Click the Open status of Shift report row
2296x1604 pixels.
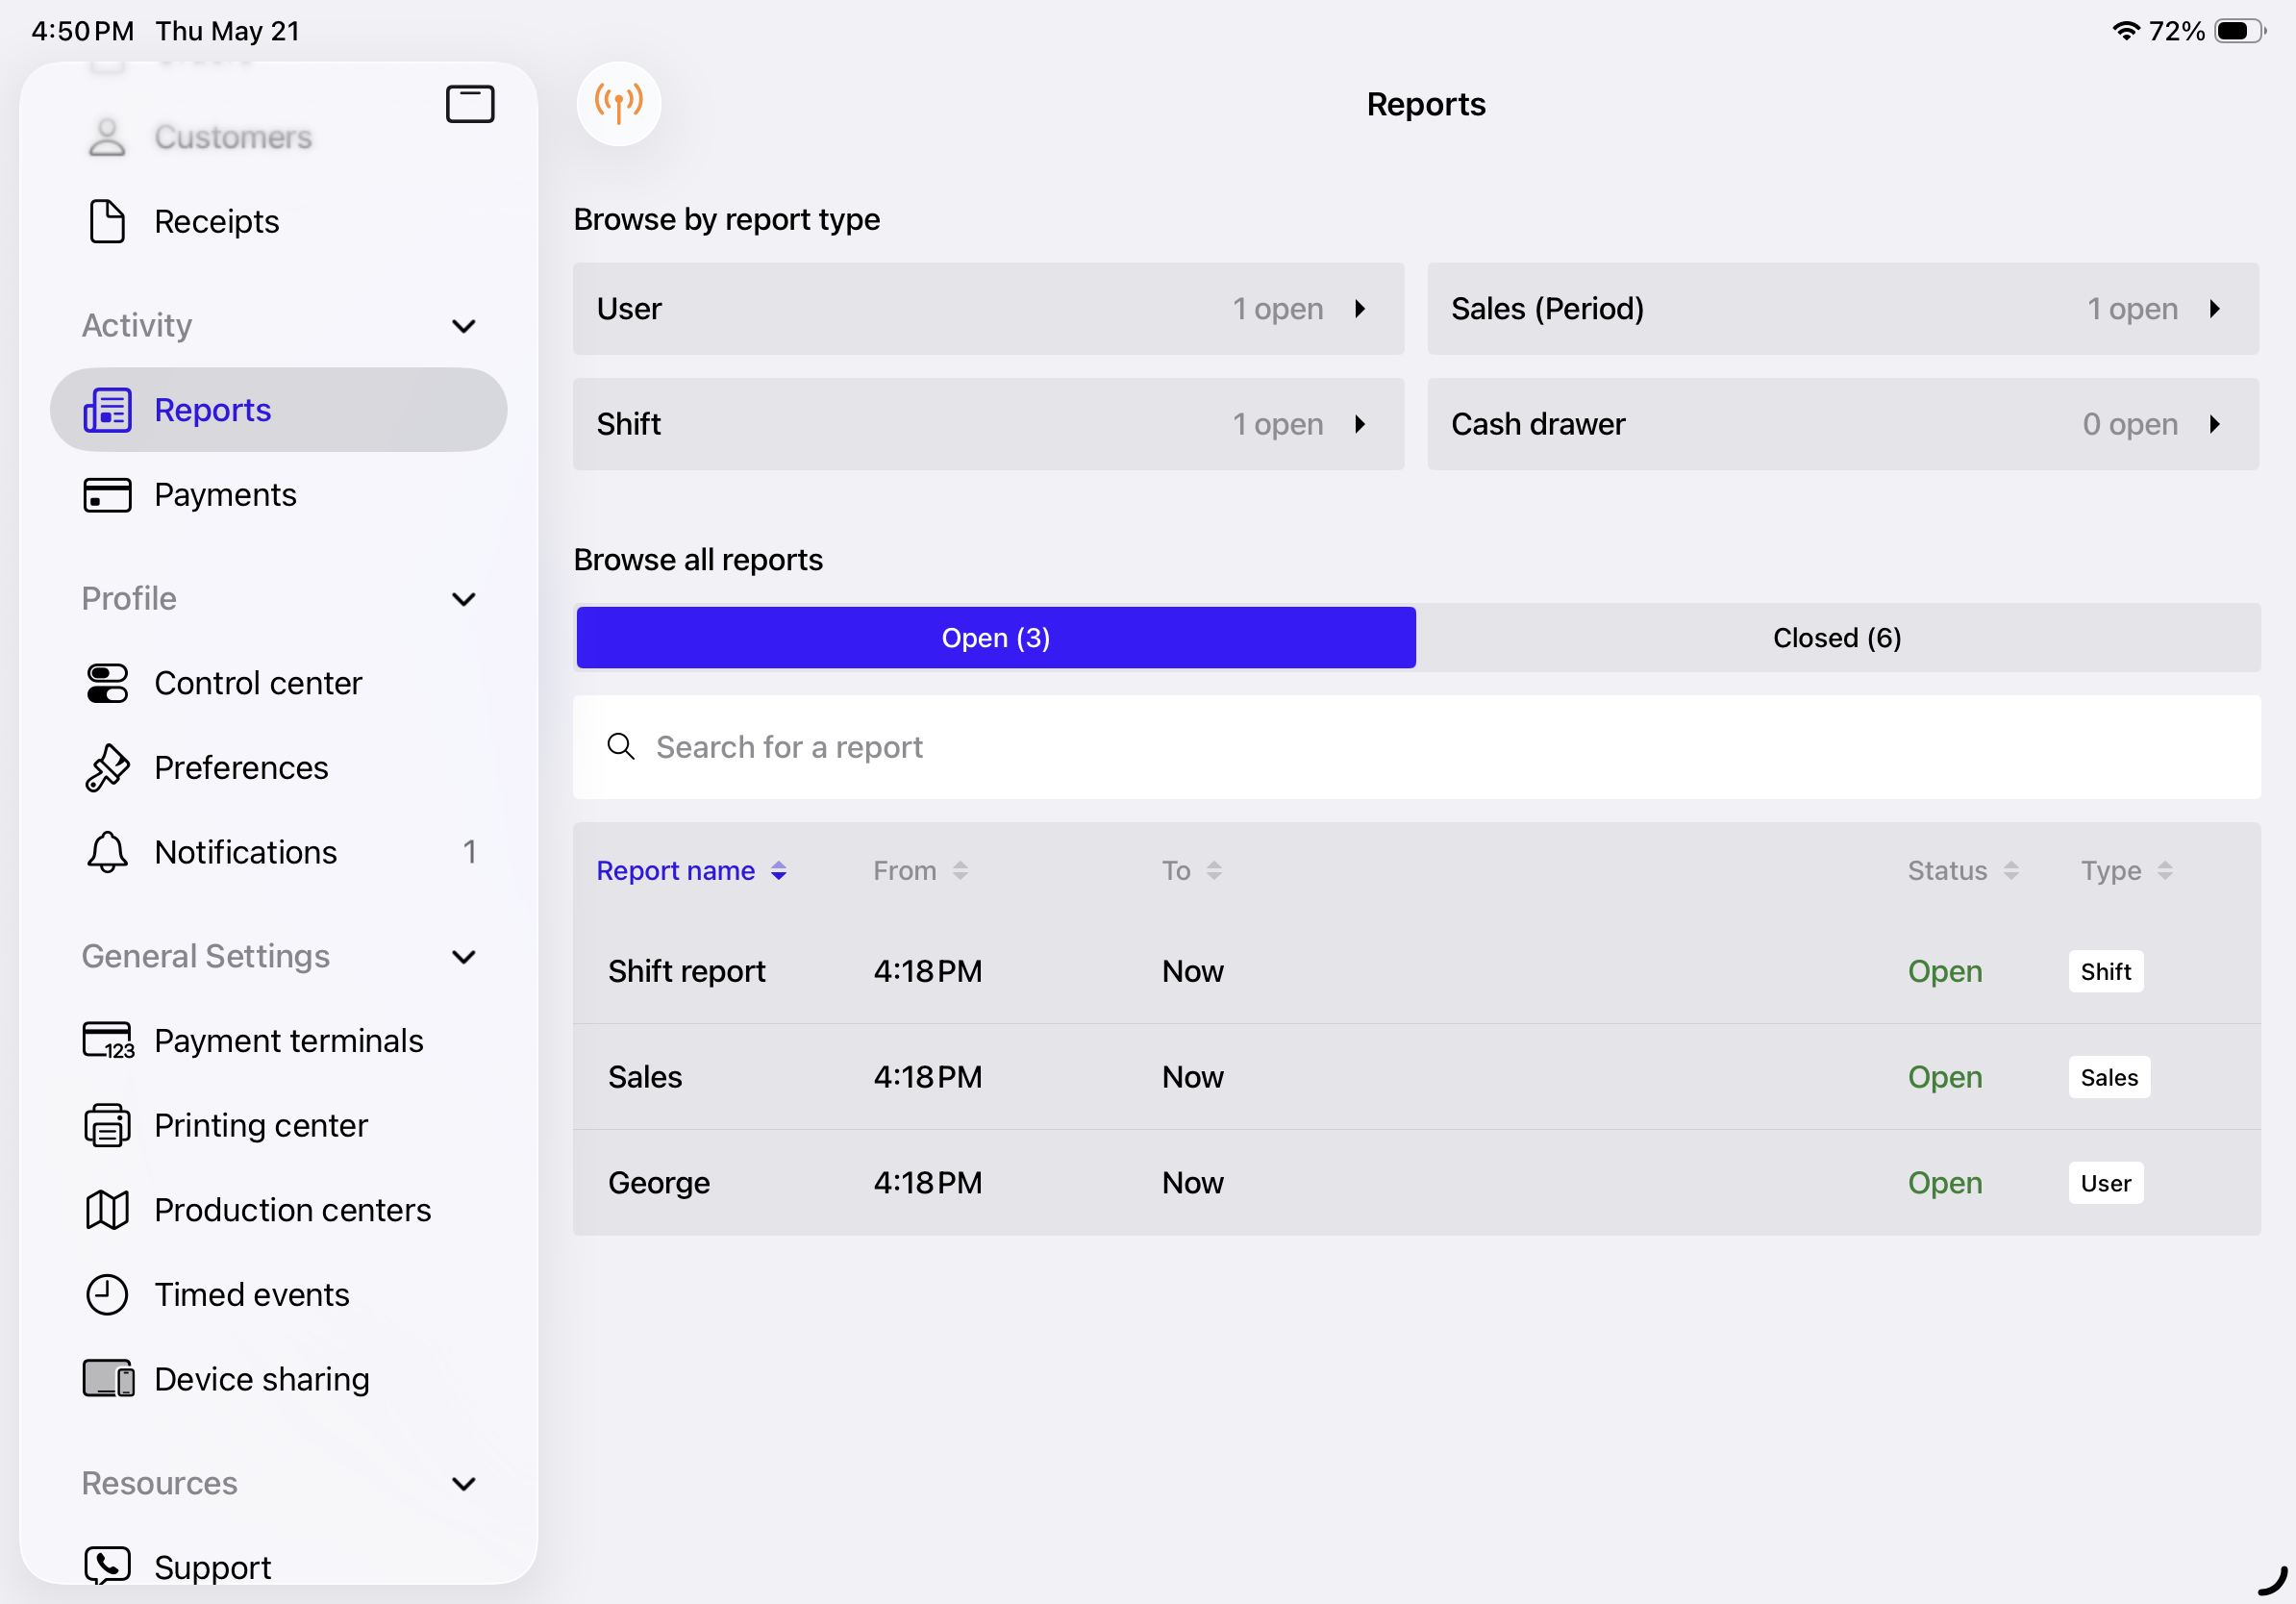1944,971
